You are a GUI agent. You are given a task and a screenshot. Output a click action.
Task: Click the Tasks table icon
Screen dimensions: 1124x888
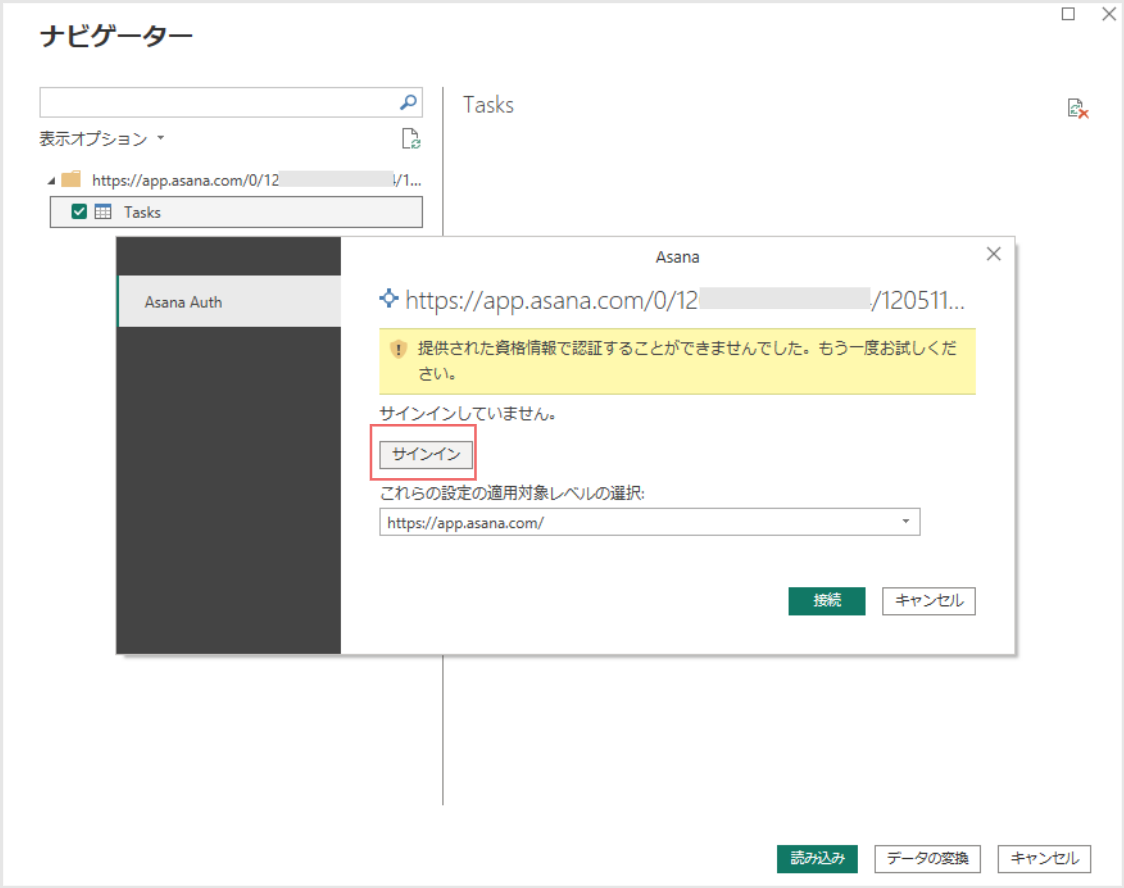[103, 211]
